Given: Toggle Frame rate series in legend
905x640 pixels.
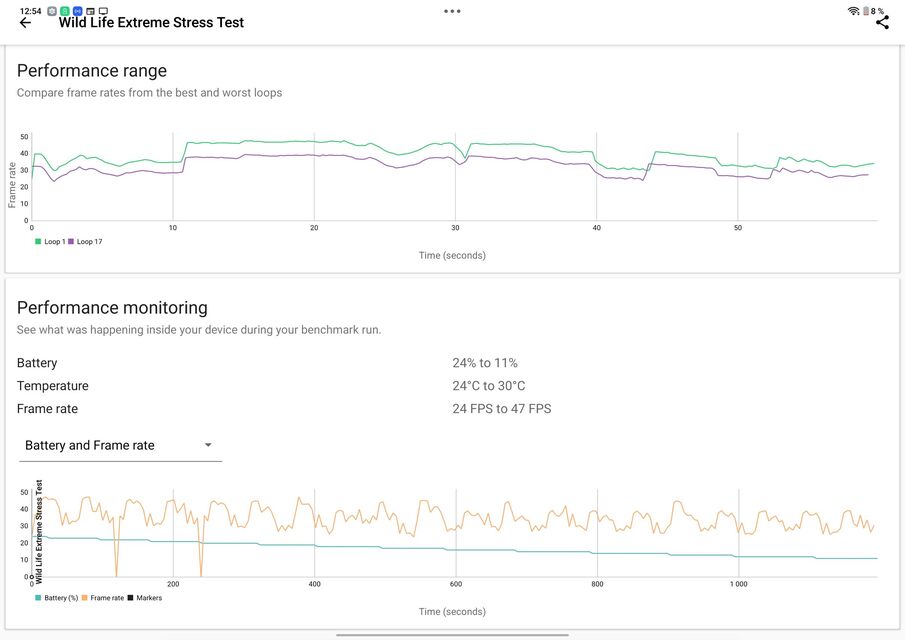Looking at the screenshot, I should click(102, 598).
